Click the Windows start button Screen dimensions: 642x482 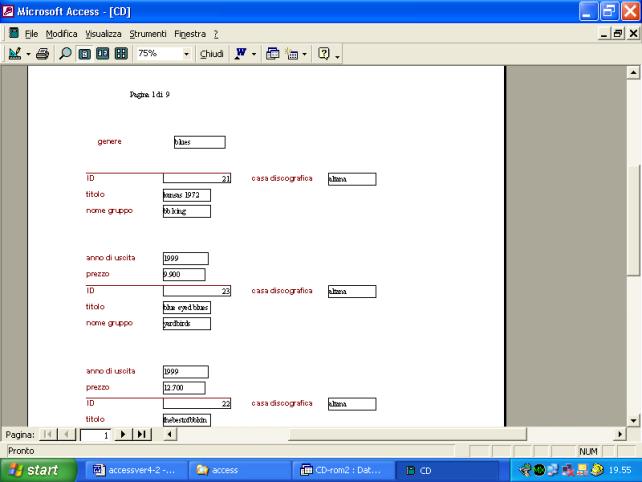(x=35, y=470)
